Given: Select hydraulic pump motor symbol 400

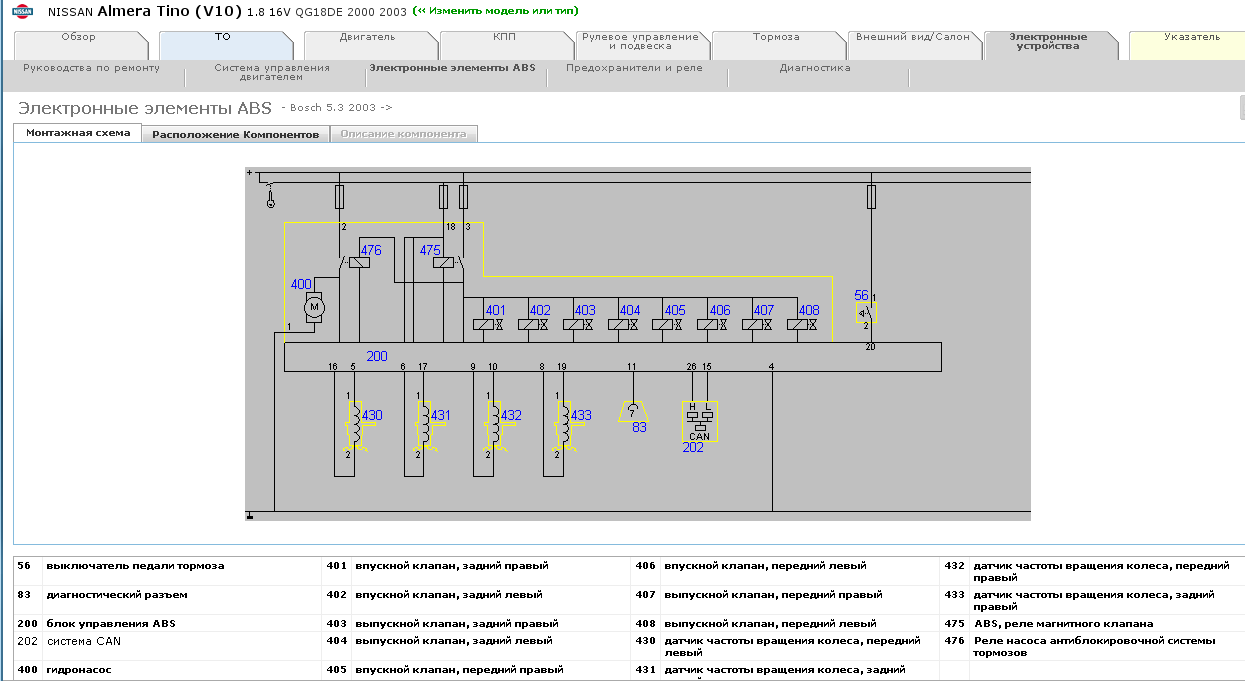Looking at the screenshot, I should click(x=313, y=306).
